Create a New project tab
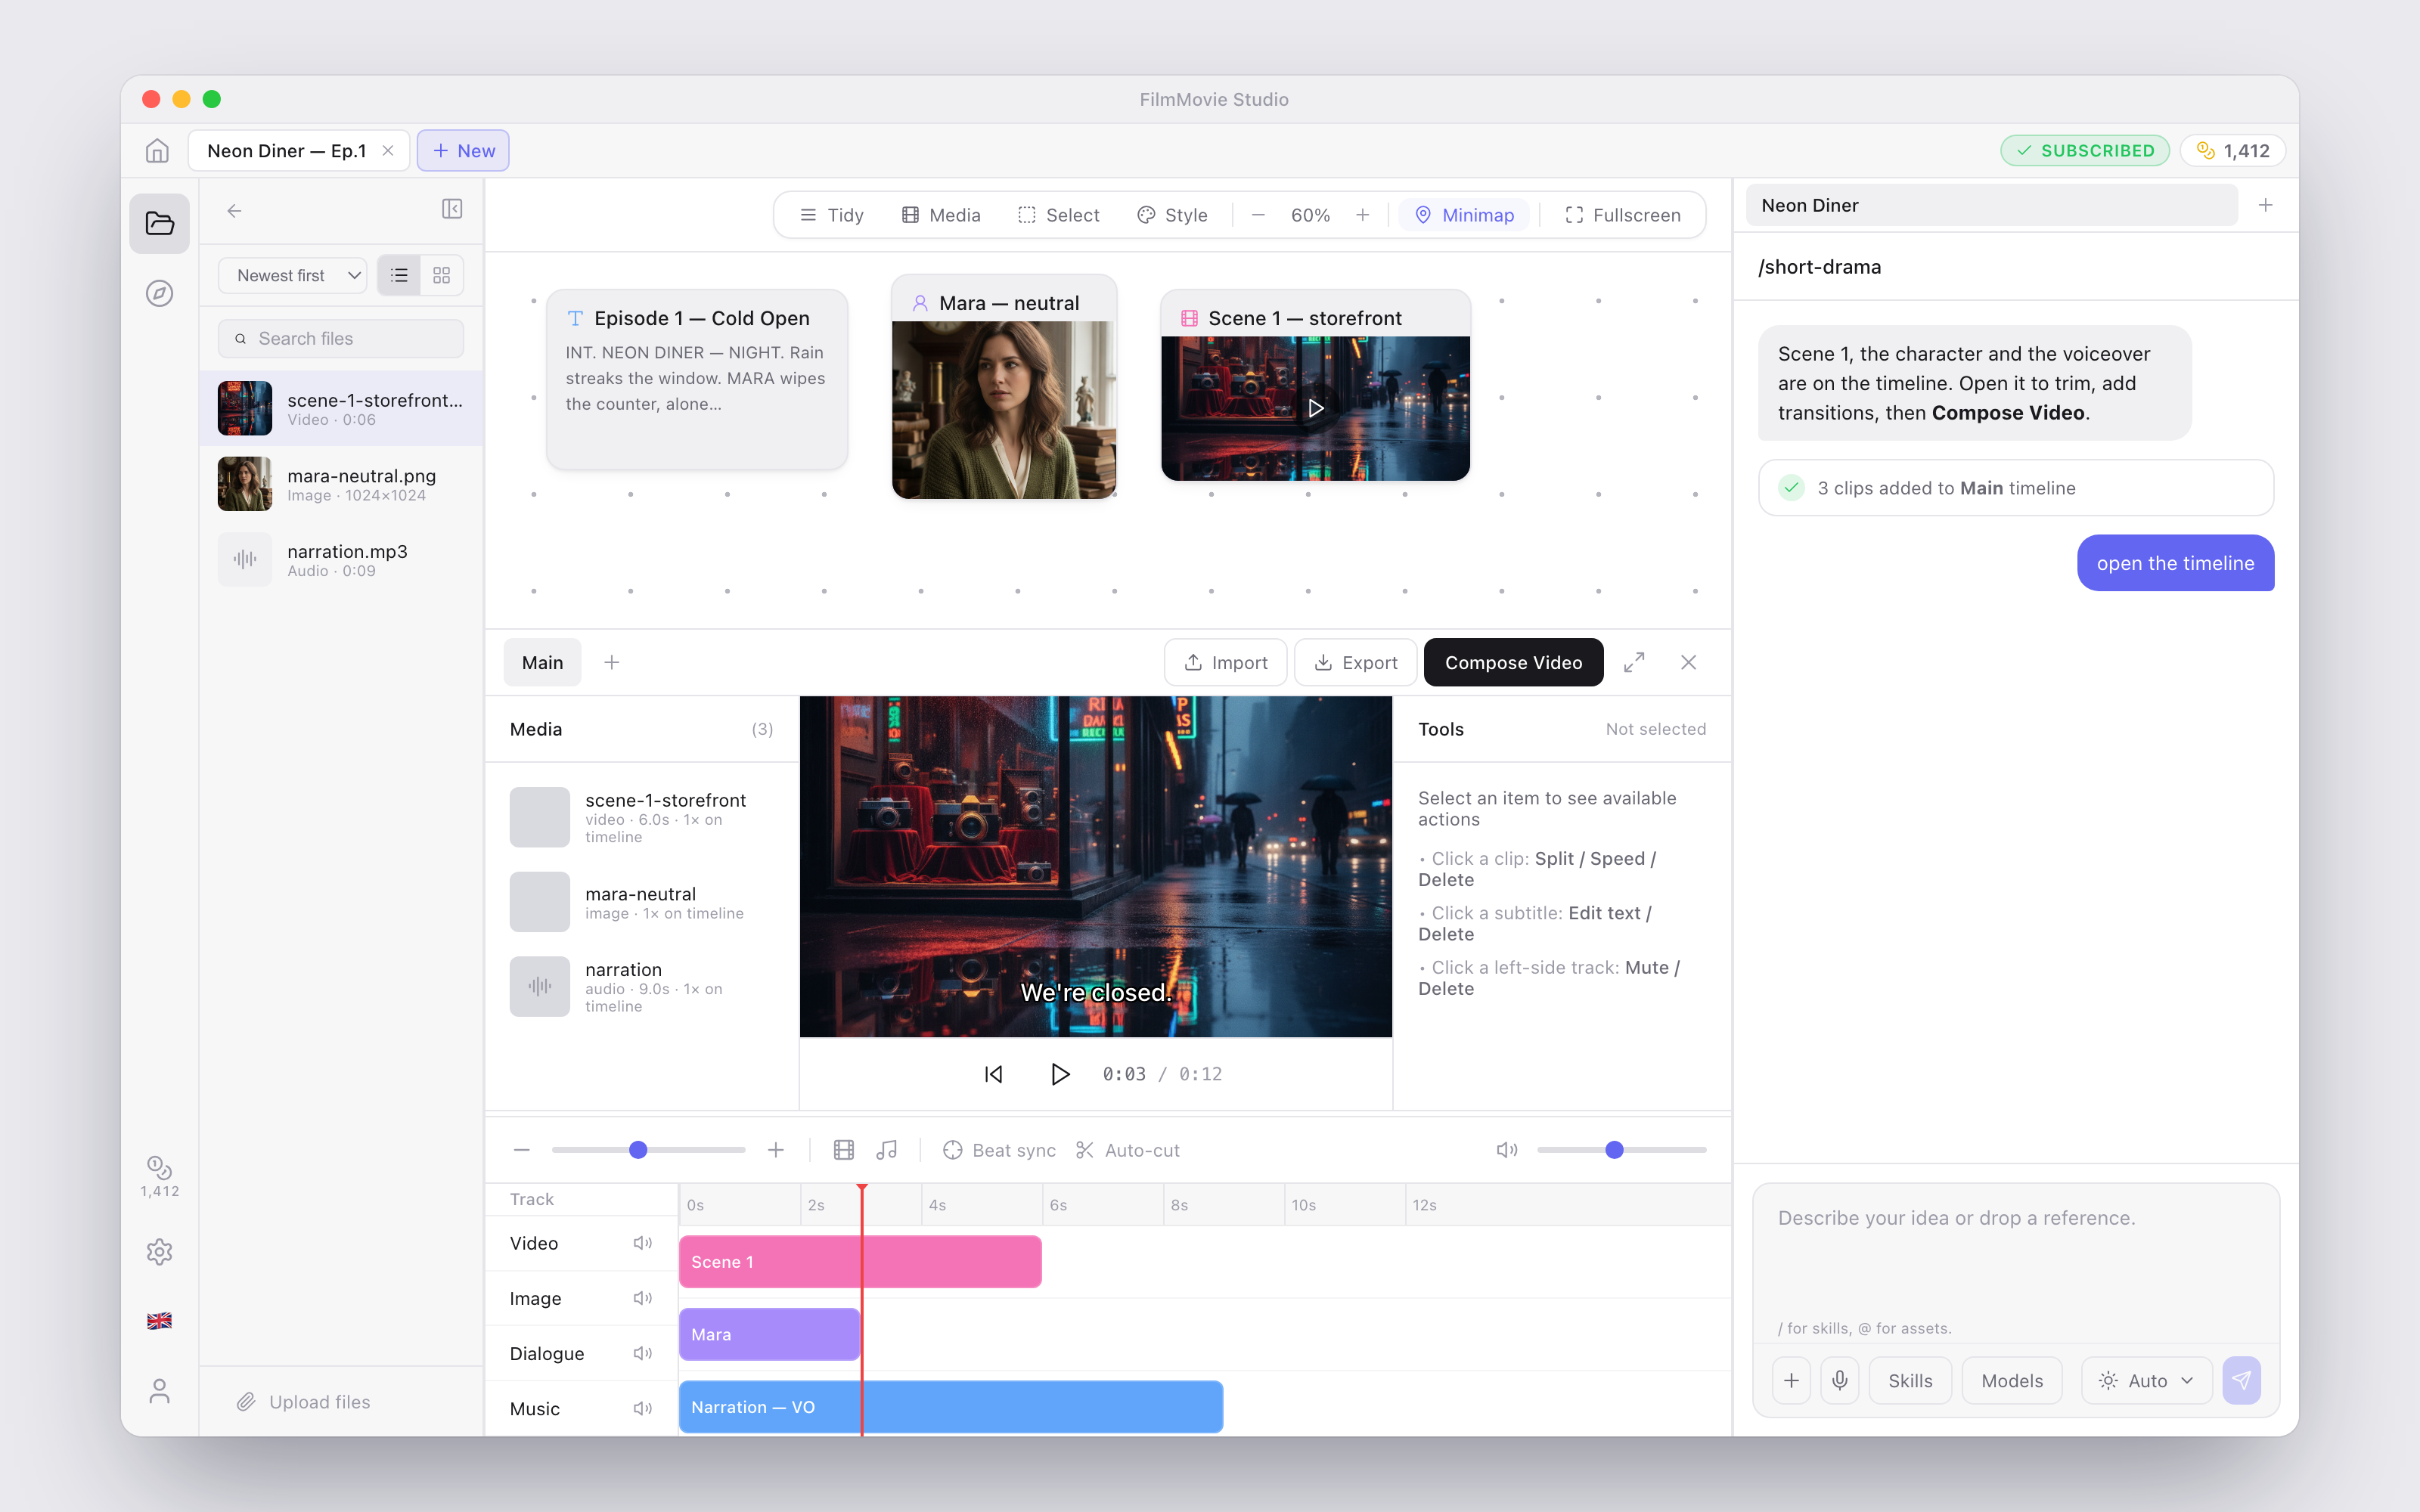 463,151
